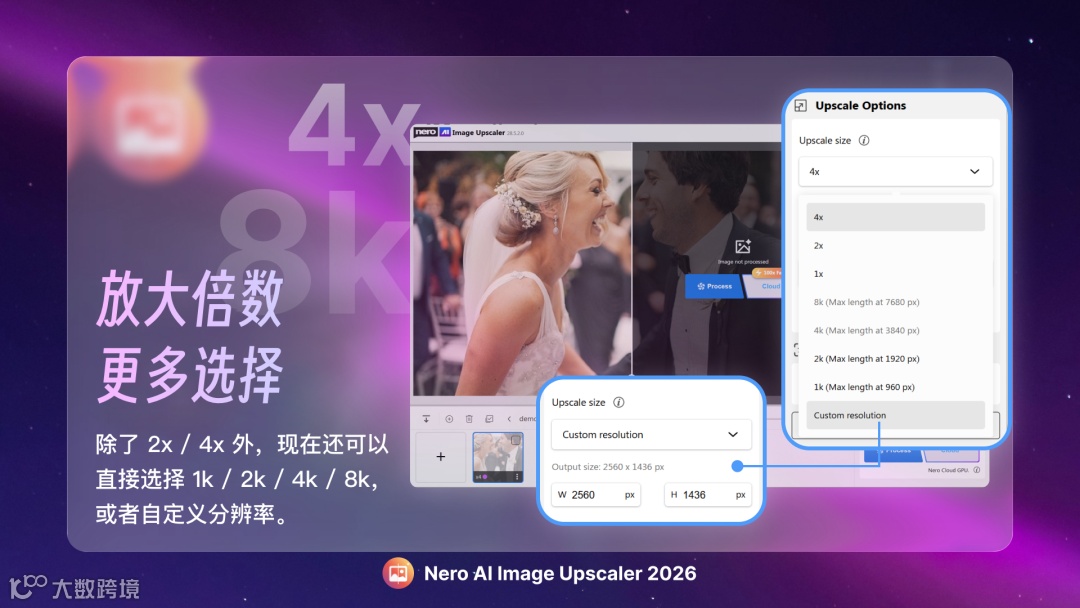Select the wedding photo thumbnail
The height and width of the screenshot is (608, 1080).
point(497,457)
